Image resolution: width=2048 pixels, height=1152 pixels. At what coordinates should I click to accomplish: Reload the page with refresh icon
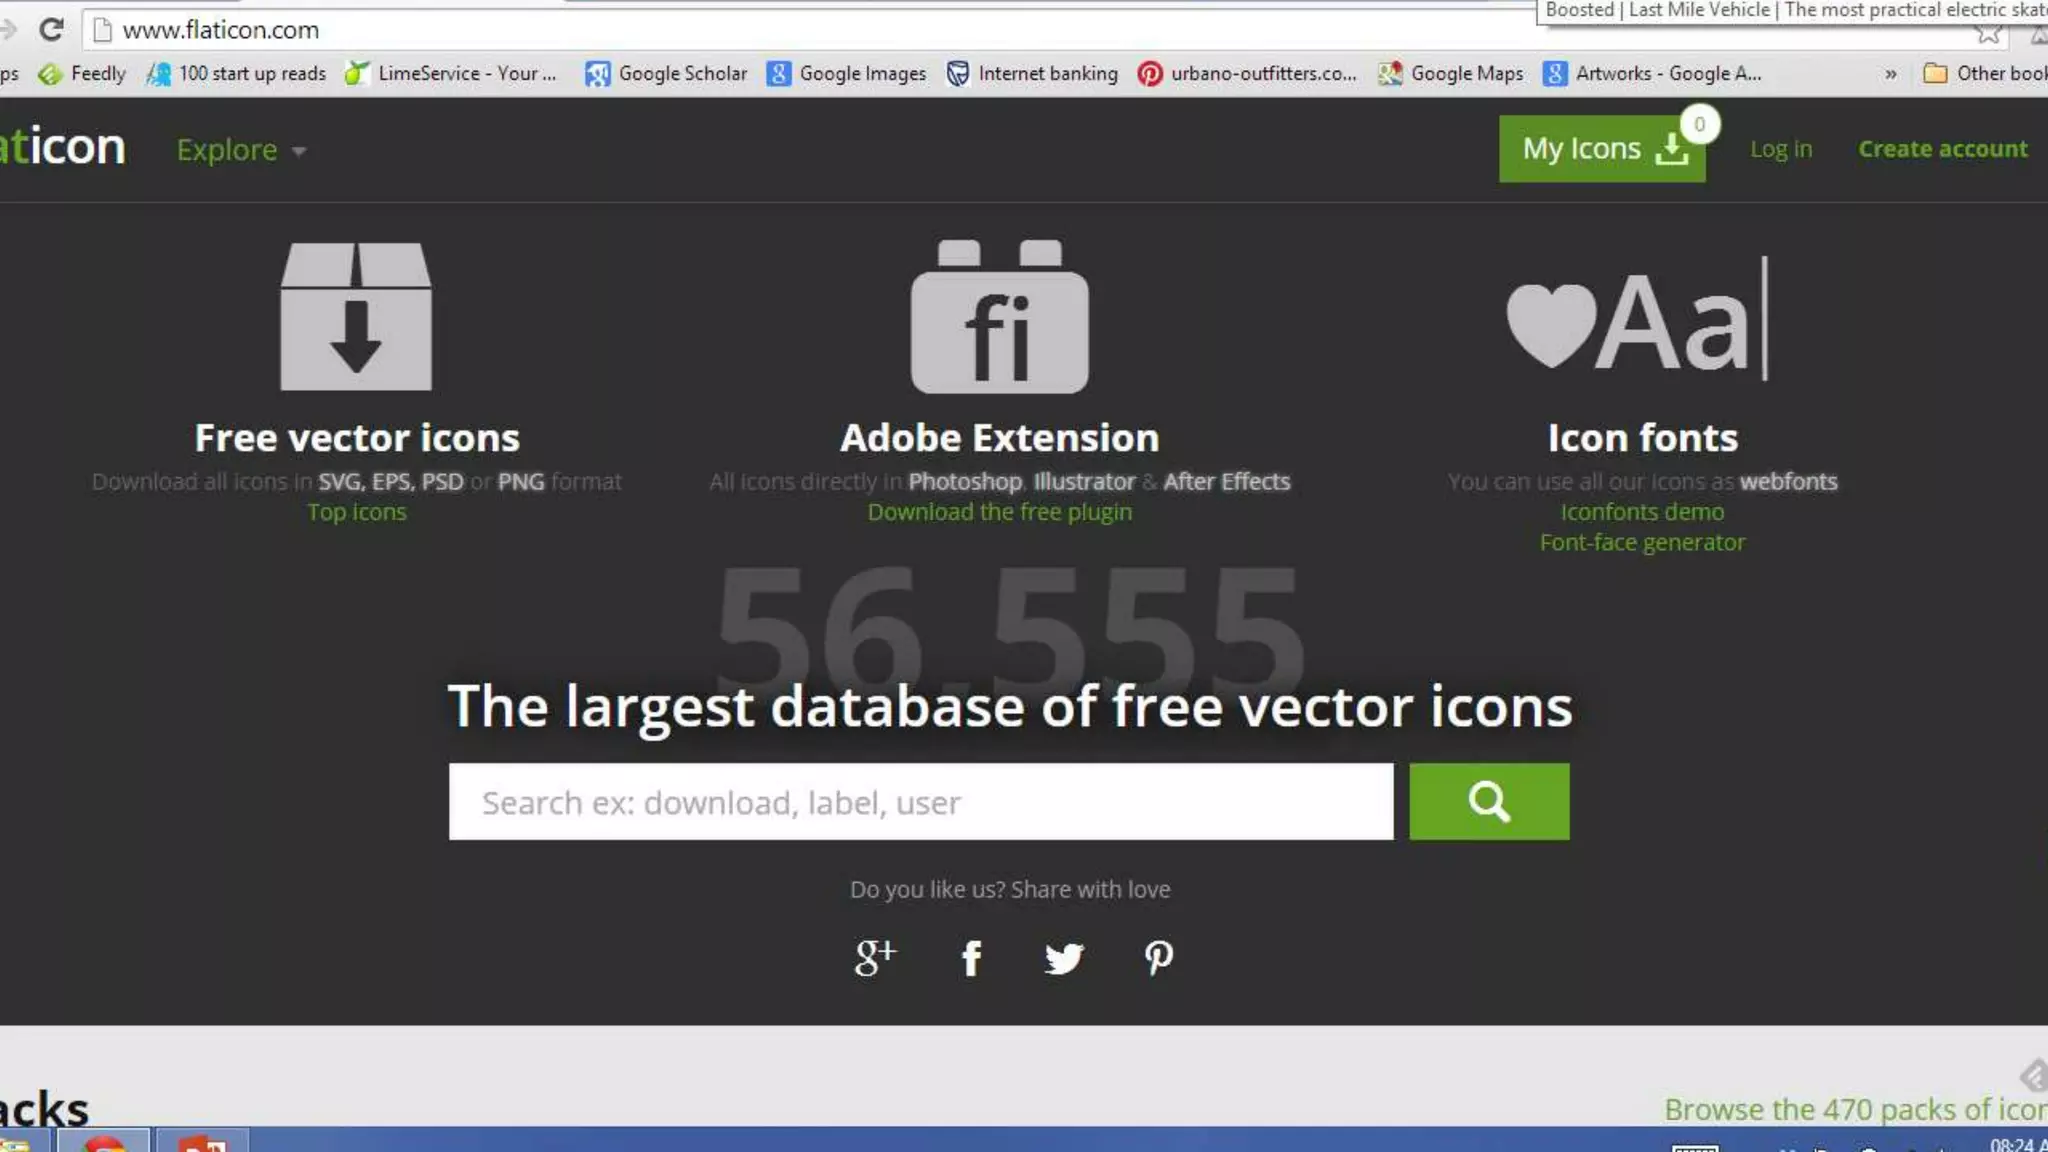coord(52,30)
